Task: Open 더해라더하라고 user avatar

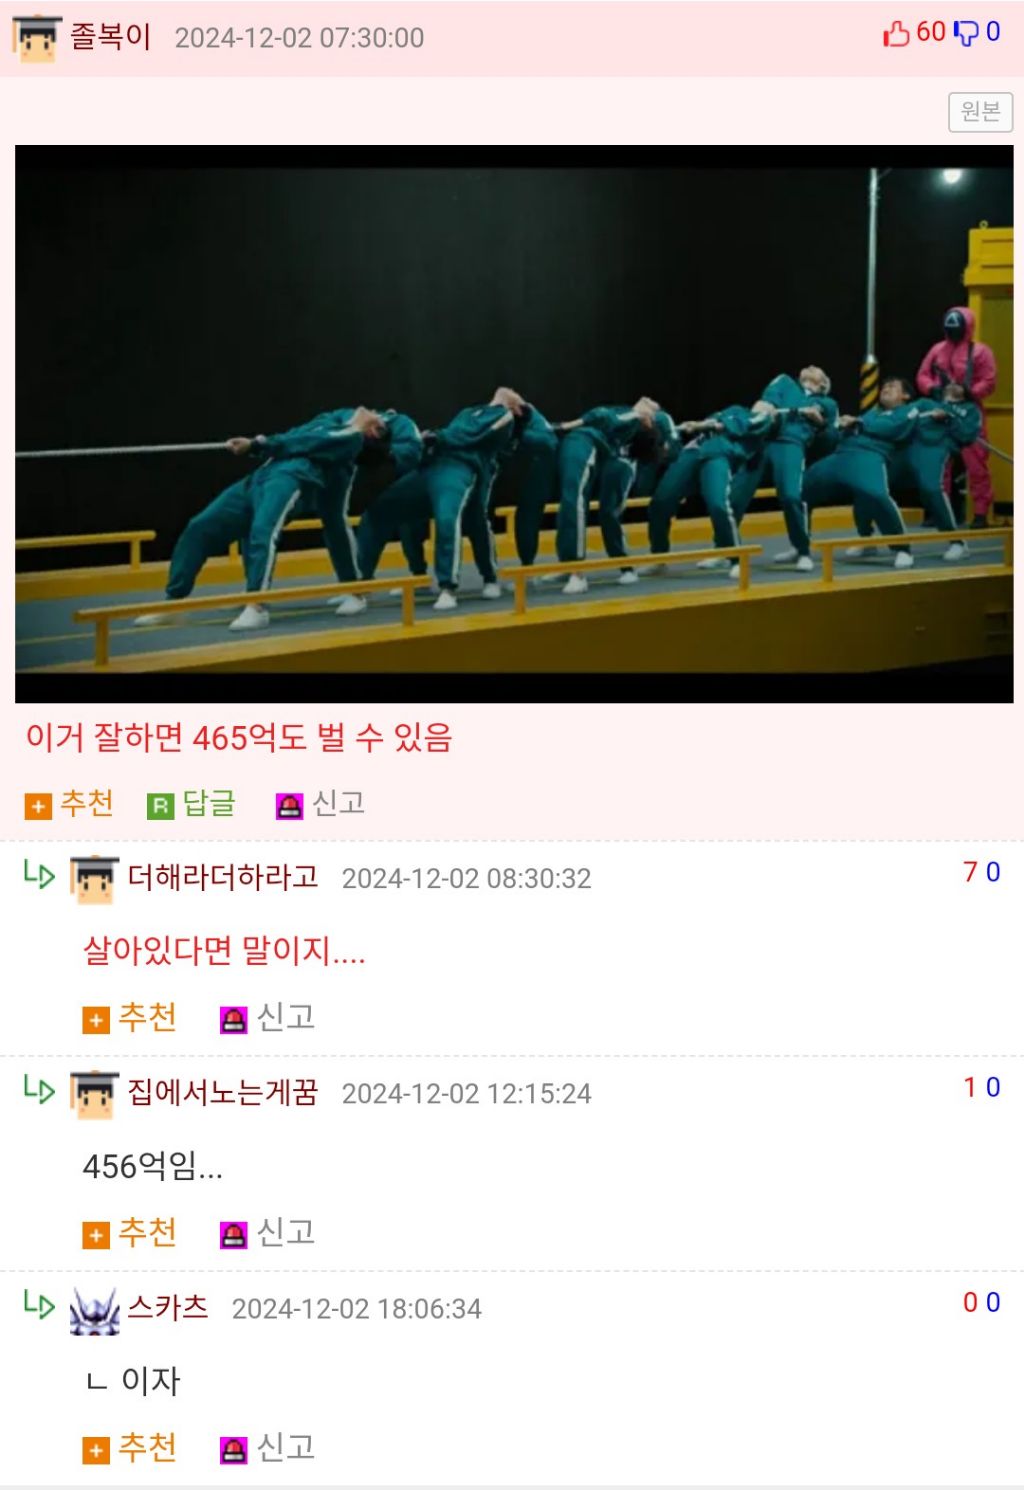Action: point(95,880)
